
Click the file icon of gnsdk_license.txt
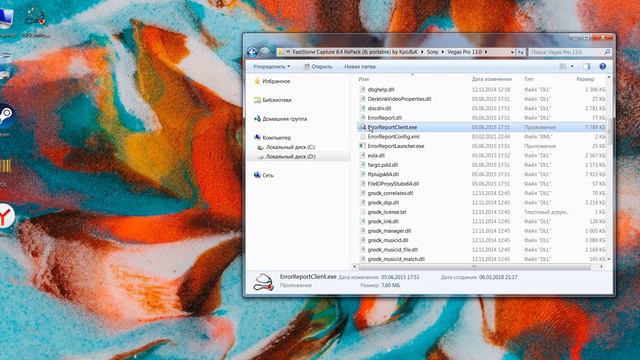coord(362,212)
